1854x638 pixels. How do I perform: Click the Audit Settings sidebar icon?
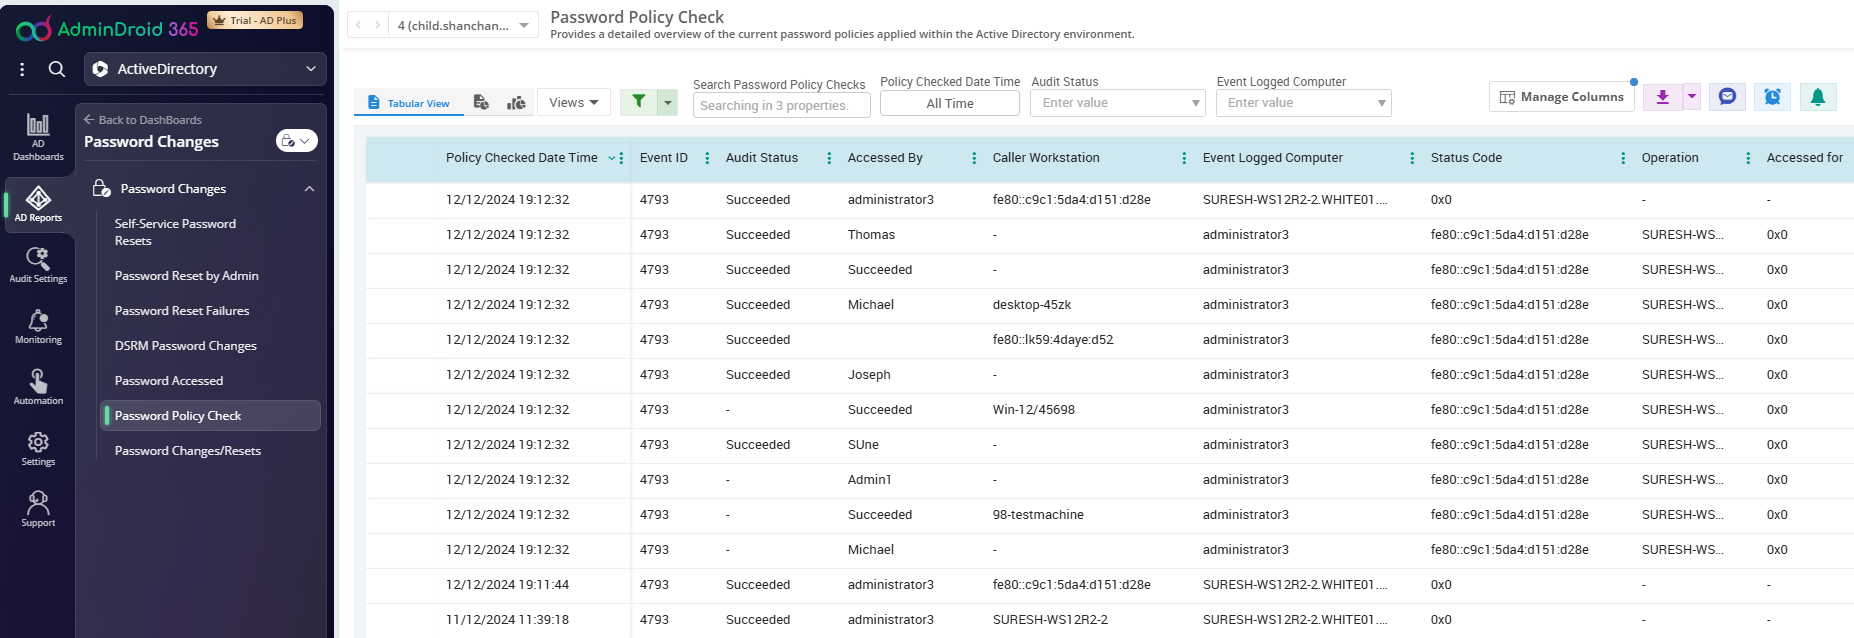38,265
